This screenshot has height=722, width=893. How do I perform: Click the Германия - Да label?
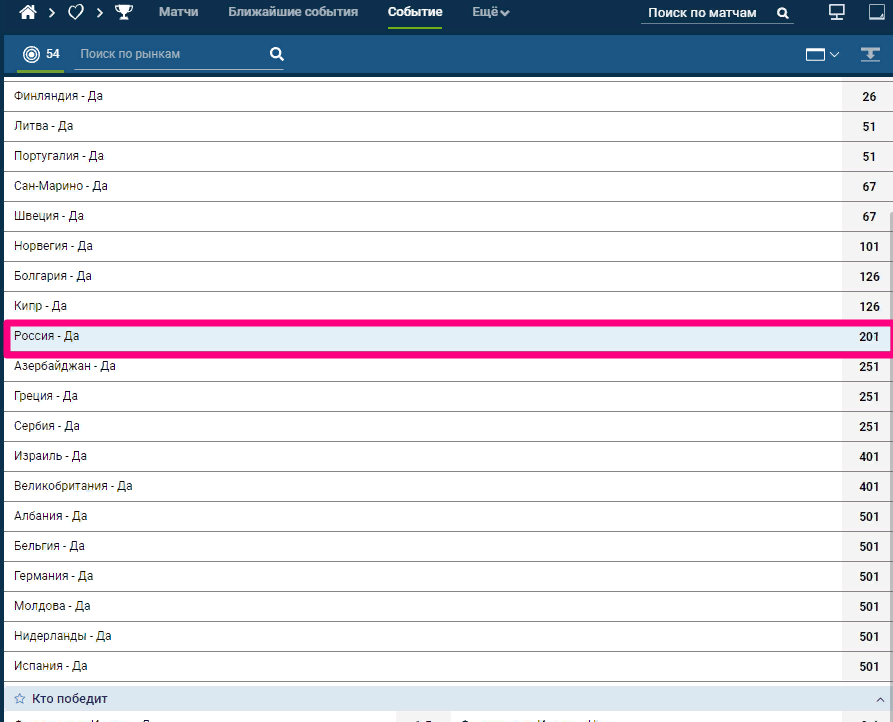(x=54, y=576)
